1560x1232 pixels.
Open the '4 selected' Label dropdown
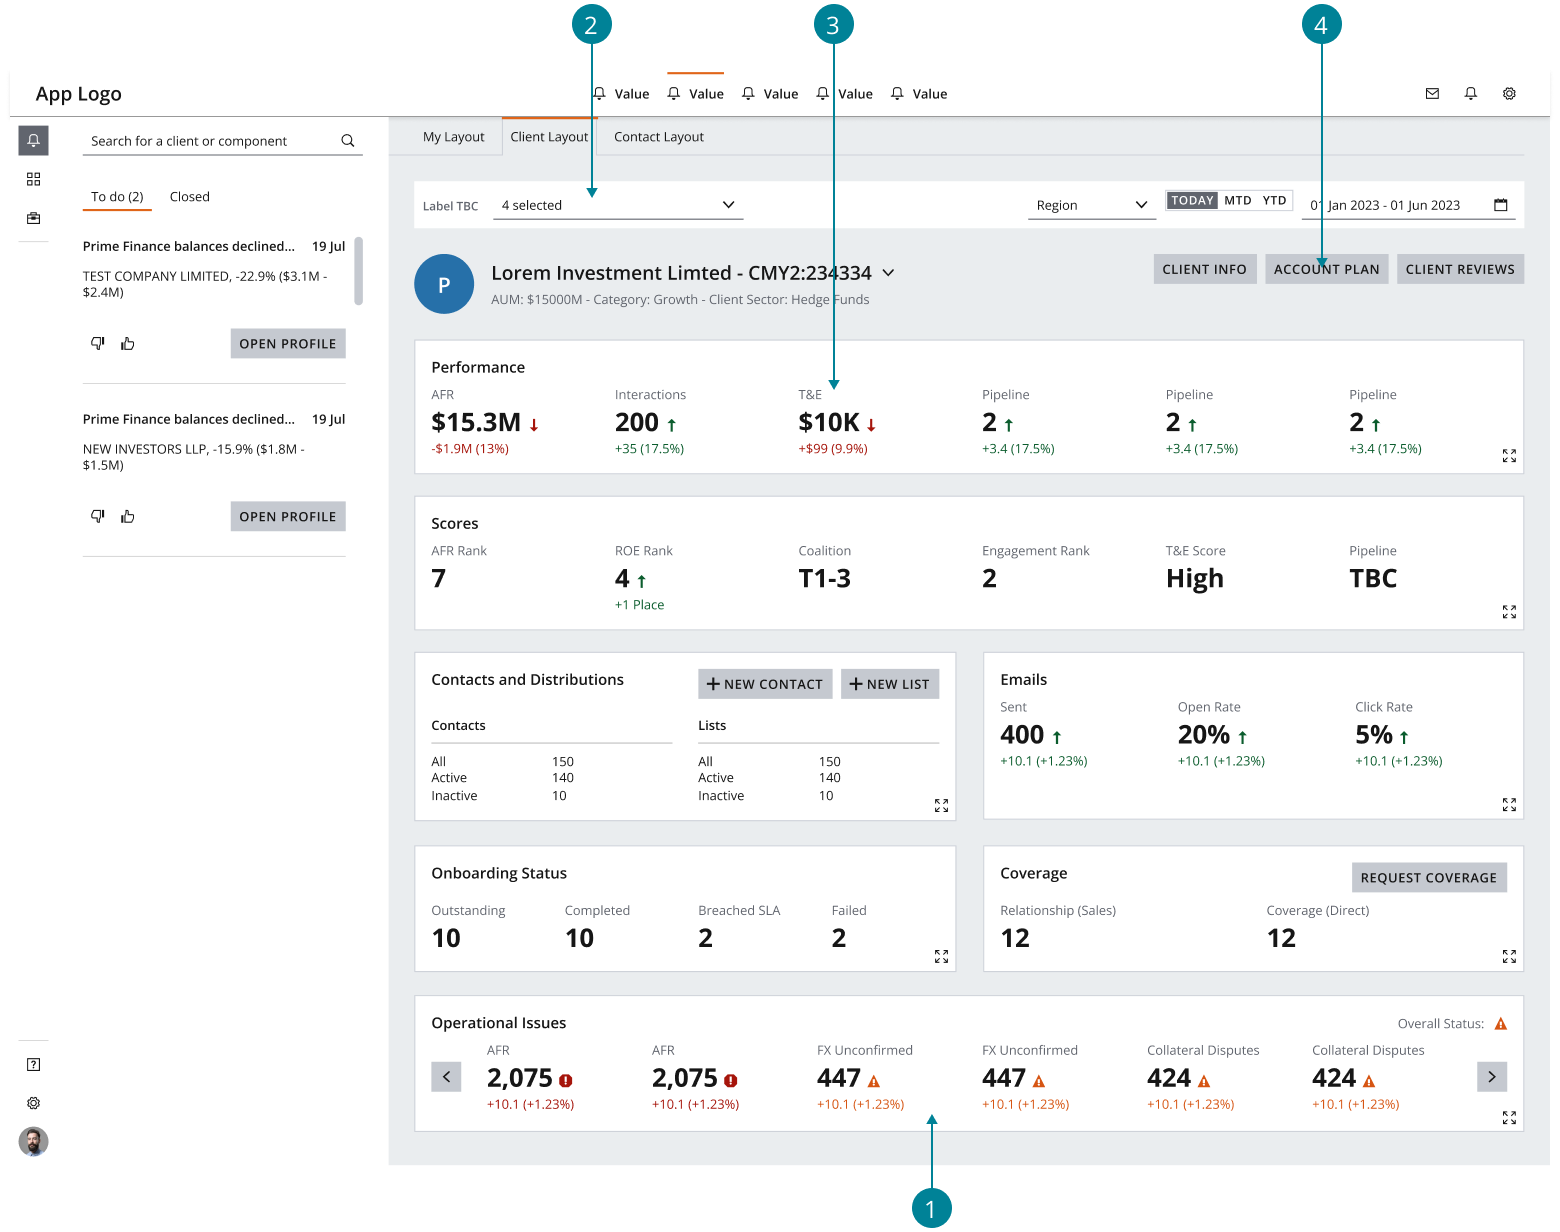tap(618, 205)
